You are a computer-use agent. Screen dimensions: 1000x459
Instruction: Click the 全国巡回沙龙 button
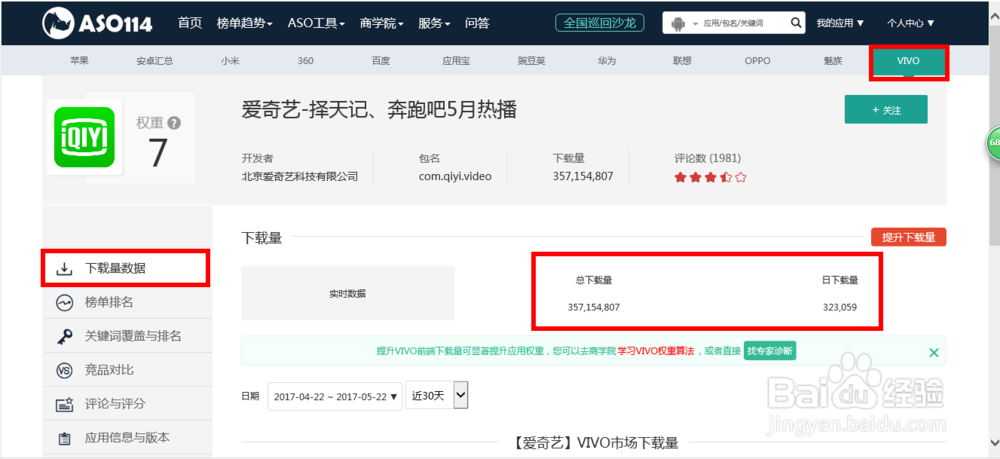click(x=599, y=24)
